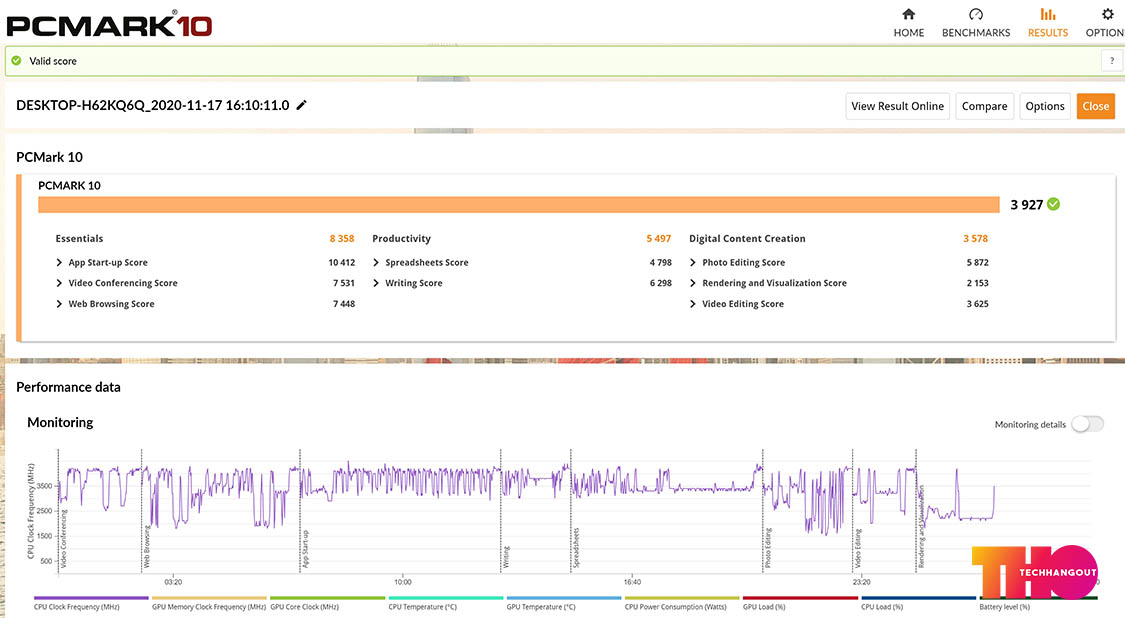The height and width of the screenshot is (618, 1125).
Task: Click the Photo Editing marker on chart
Action: pos(767,548)
